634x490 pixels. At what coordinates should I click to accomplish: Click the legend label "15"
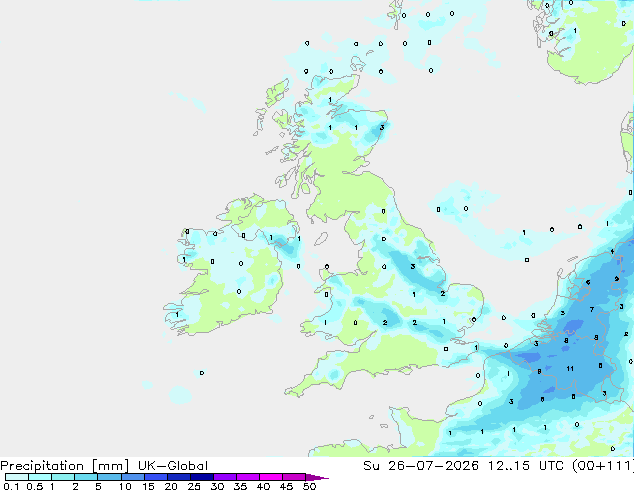tap(148, 486)
